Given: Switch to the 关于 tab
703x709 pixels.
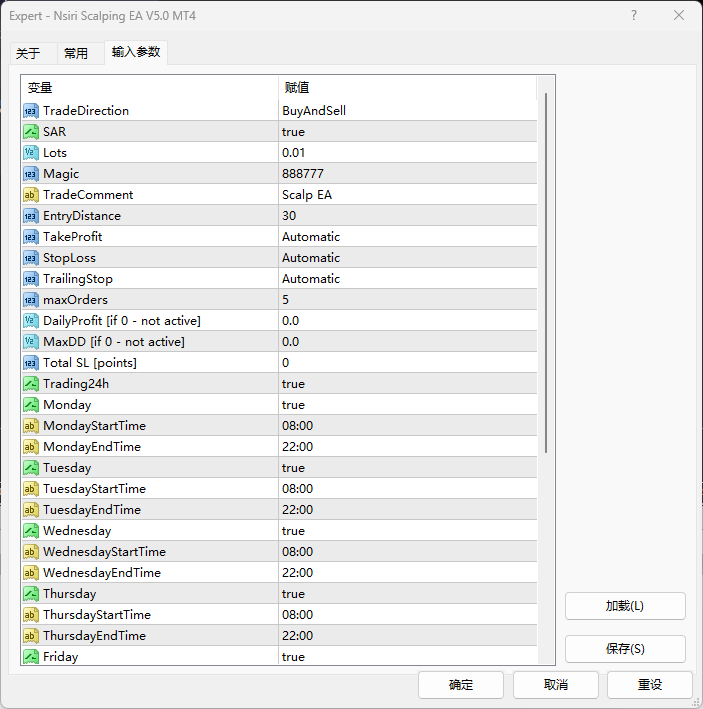Looking at the screenshot, I should click(28, 53).
